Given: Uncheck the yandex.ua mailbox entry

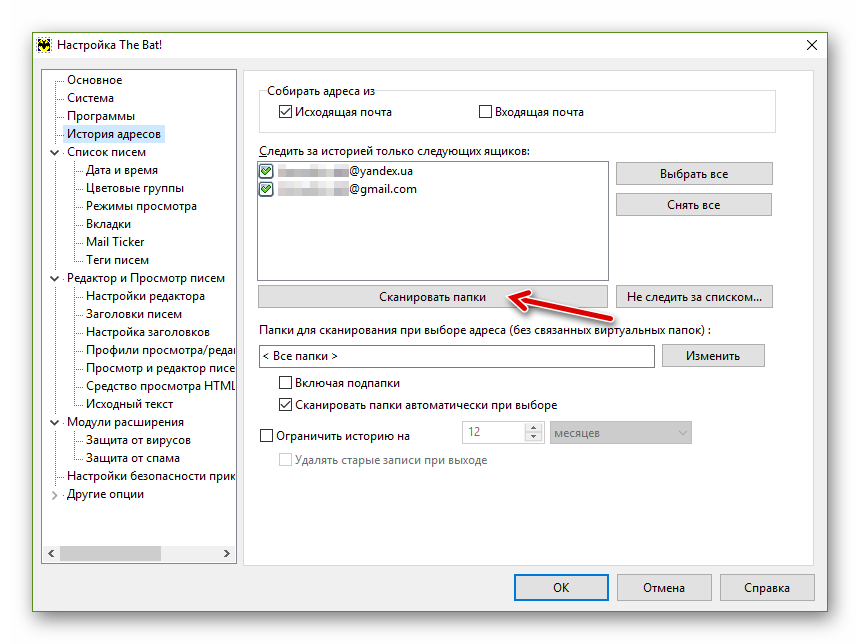Looking at the screenshot, I should (x=266, y=171).
